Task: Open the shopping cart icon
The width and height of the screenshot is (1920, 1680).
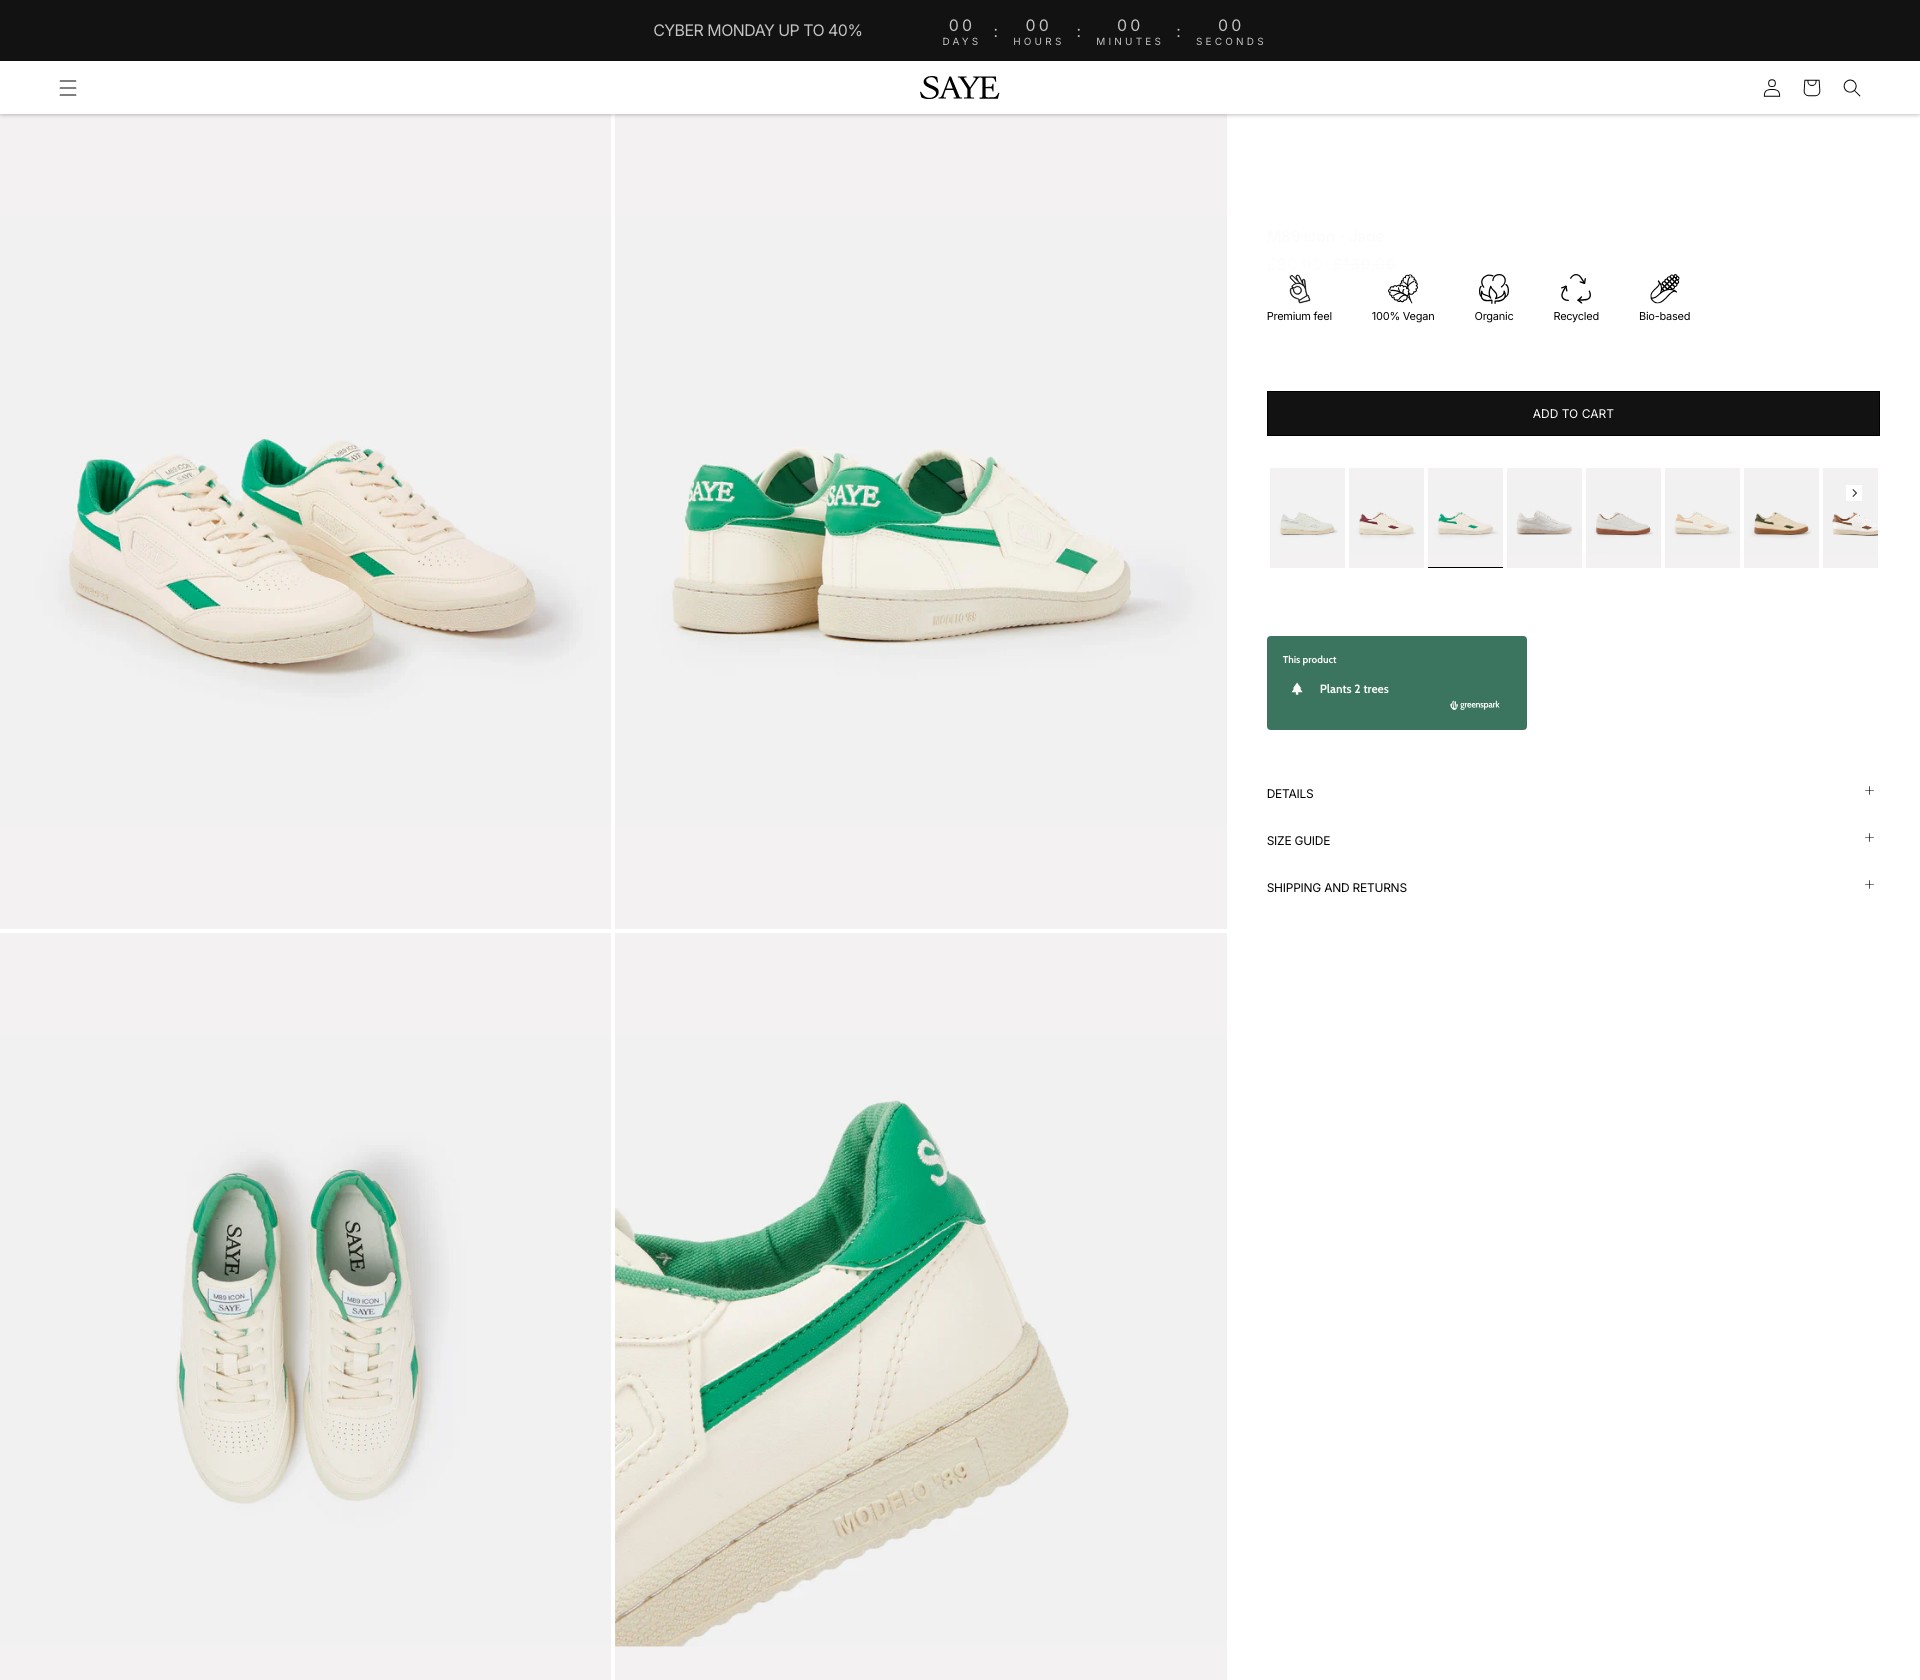Action: point(1811,88)
